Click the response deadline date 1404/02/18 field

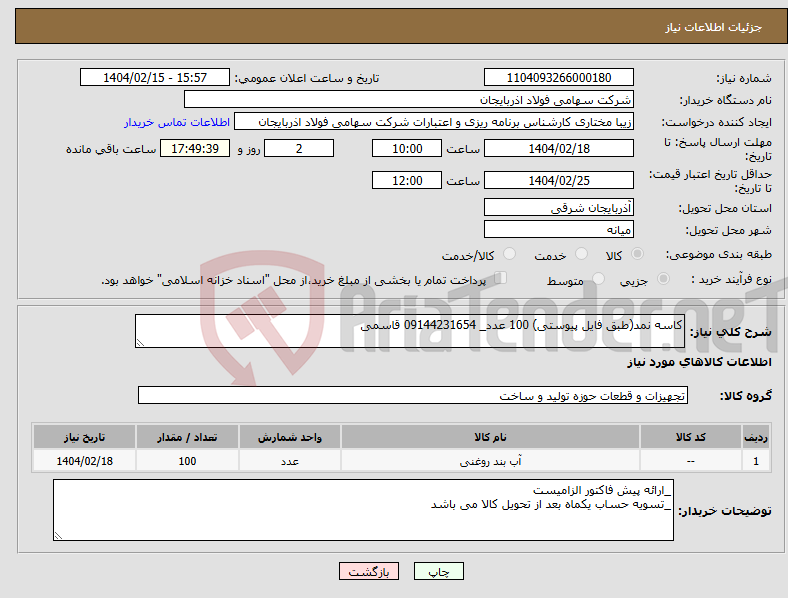tap(559, 149)
